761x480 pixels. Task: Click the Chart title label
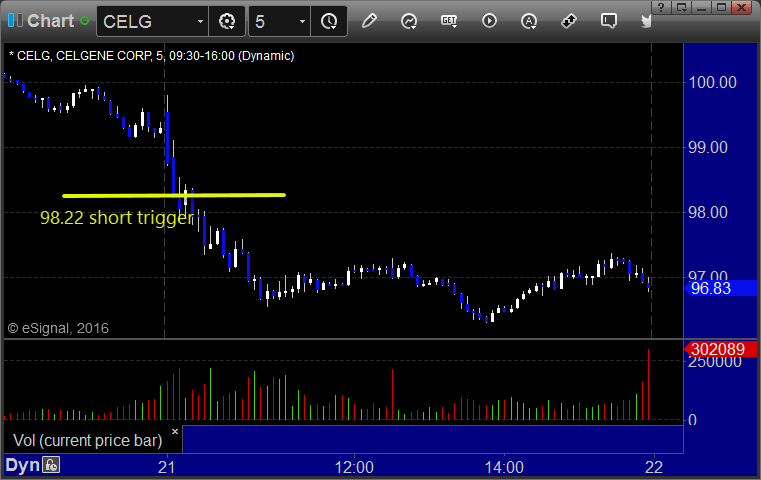coord(50,21)
